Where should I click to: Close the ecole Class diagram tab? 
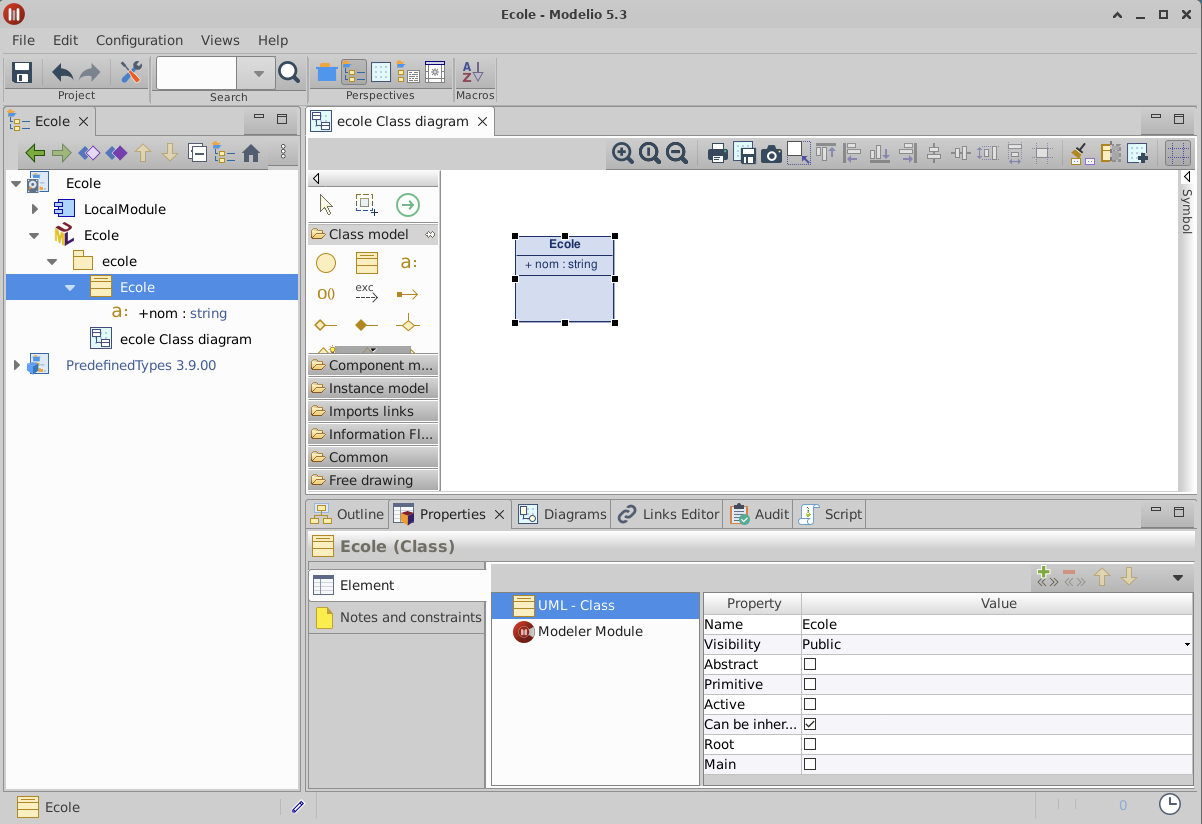[x=482, y=121]
